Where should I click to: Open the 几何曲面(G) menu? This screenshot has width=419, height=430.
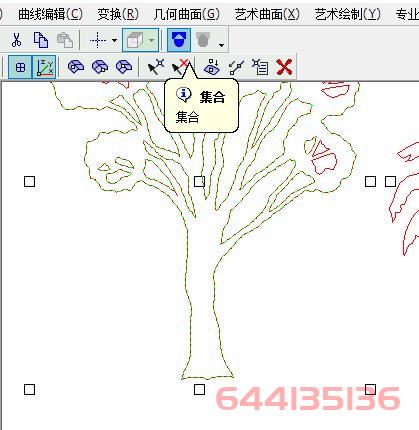(187, 14)
